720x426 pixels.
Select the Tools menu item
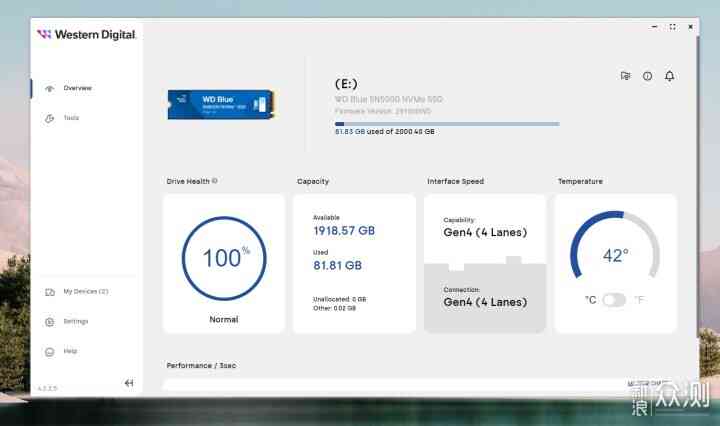coord(71,118)
